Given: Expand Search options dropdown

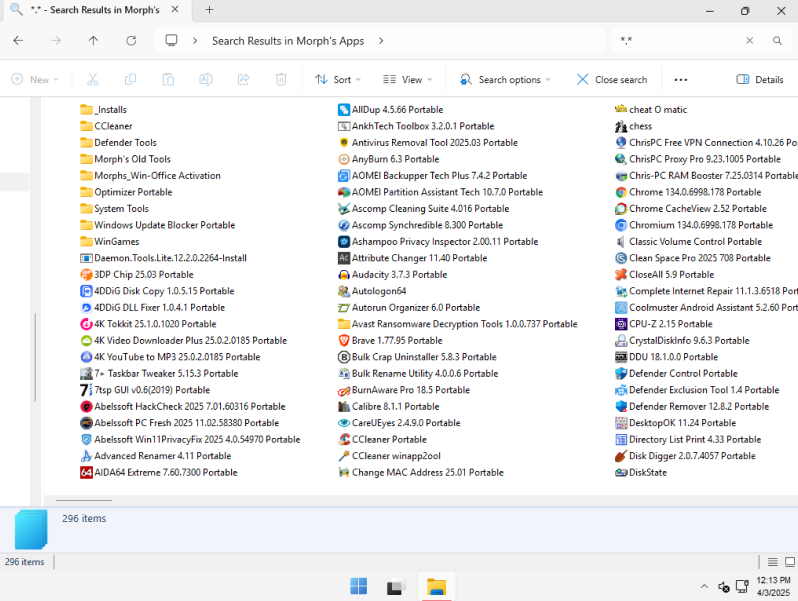Looking at the screenshot, I should (x=505, y=79).
